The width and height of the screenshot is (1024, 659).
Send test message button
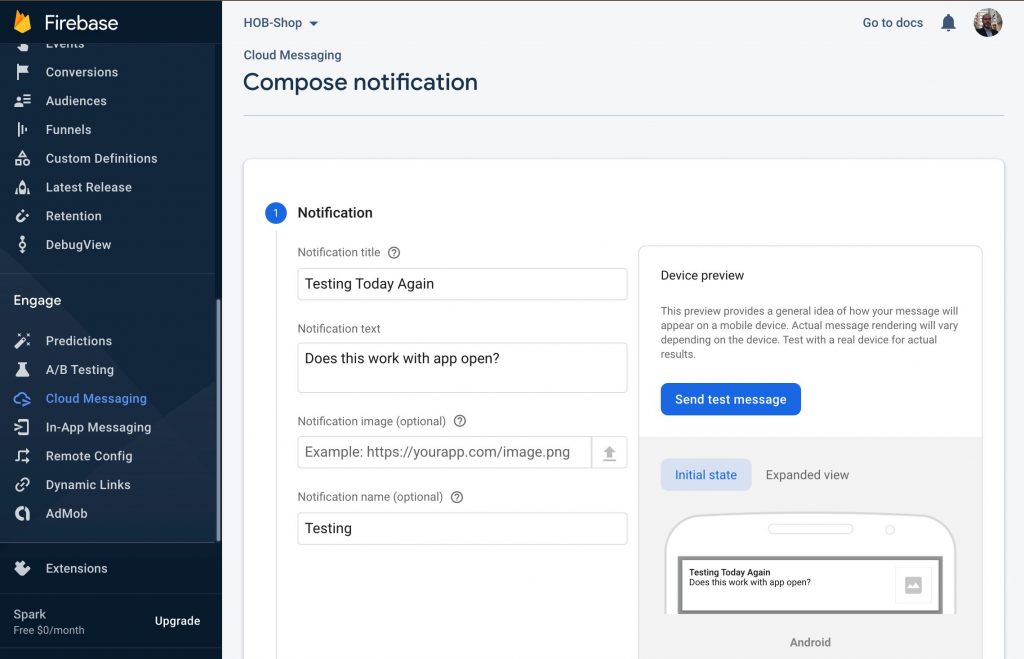730,399
